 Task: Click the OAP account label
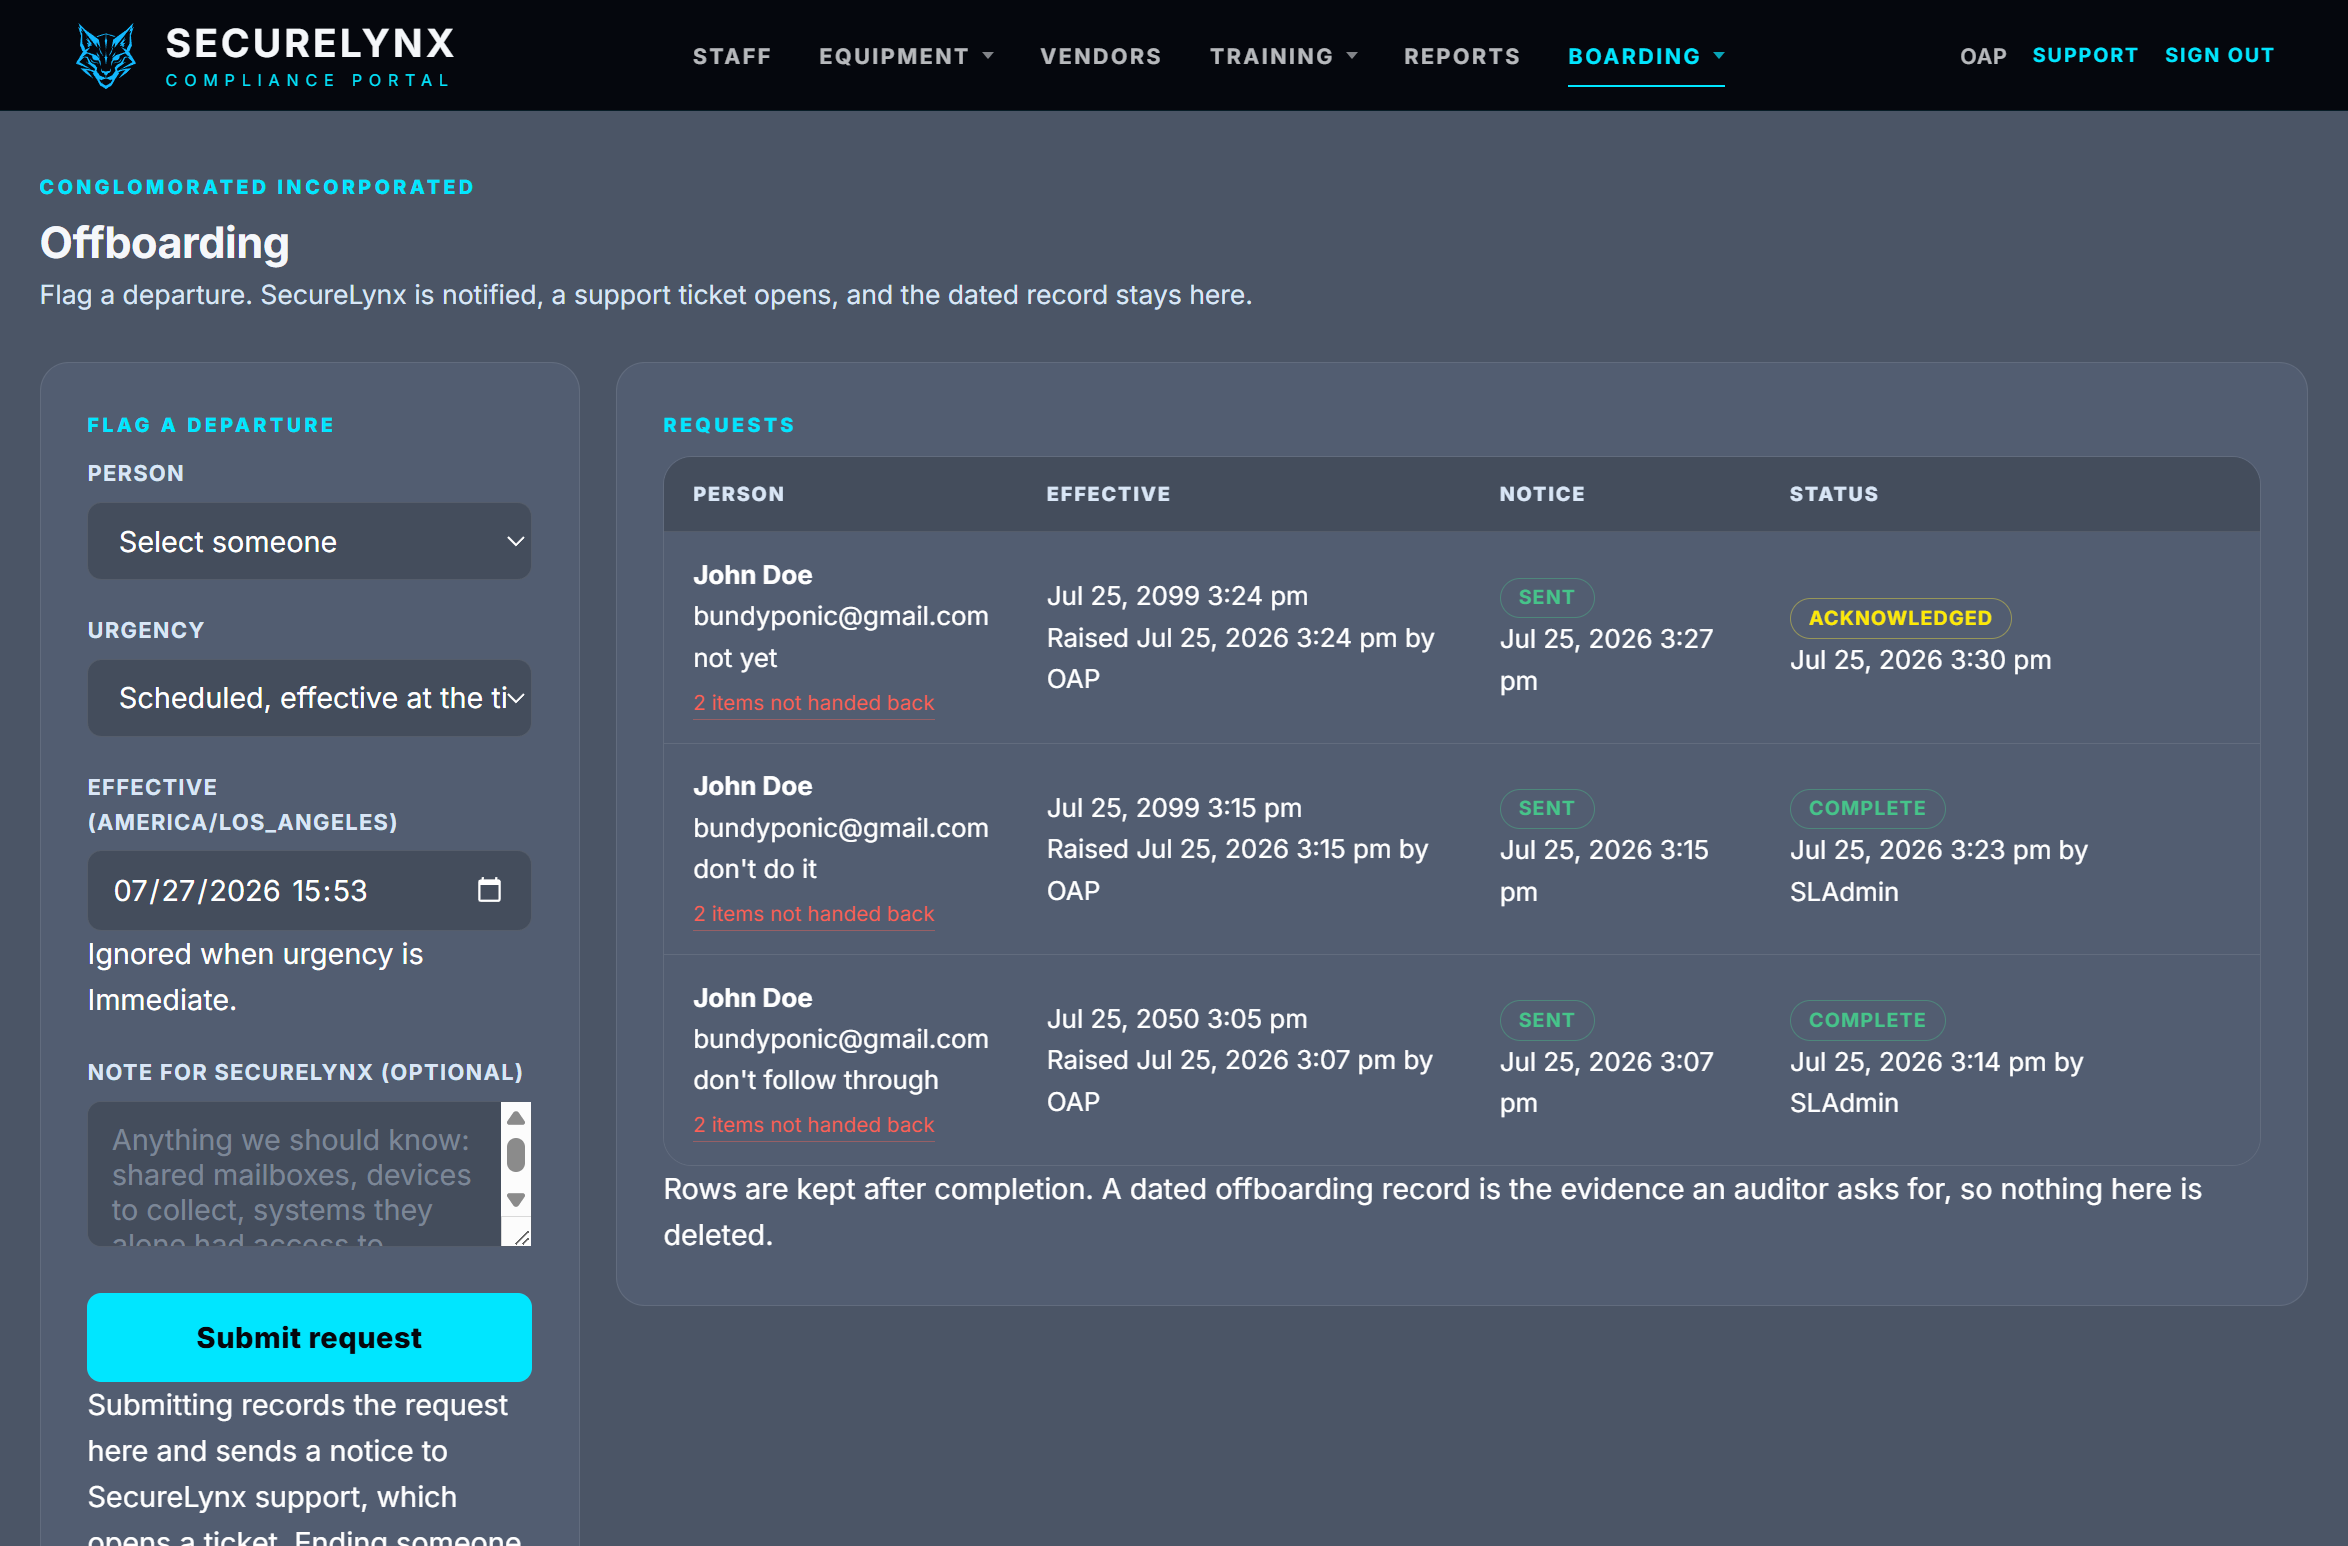click(1983, 56)
